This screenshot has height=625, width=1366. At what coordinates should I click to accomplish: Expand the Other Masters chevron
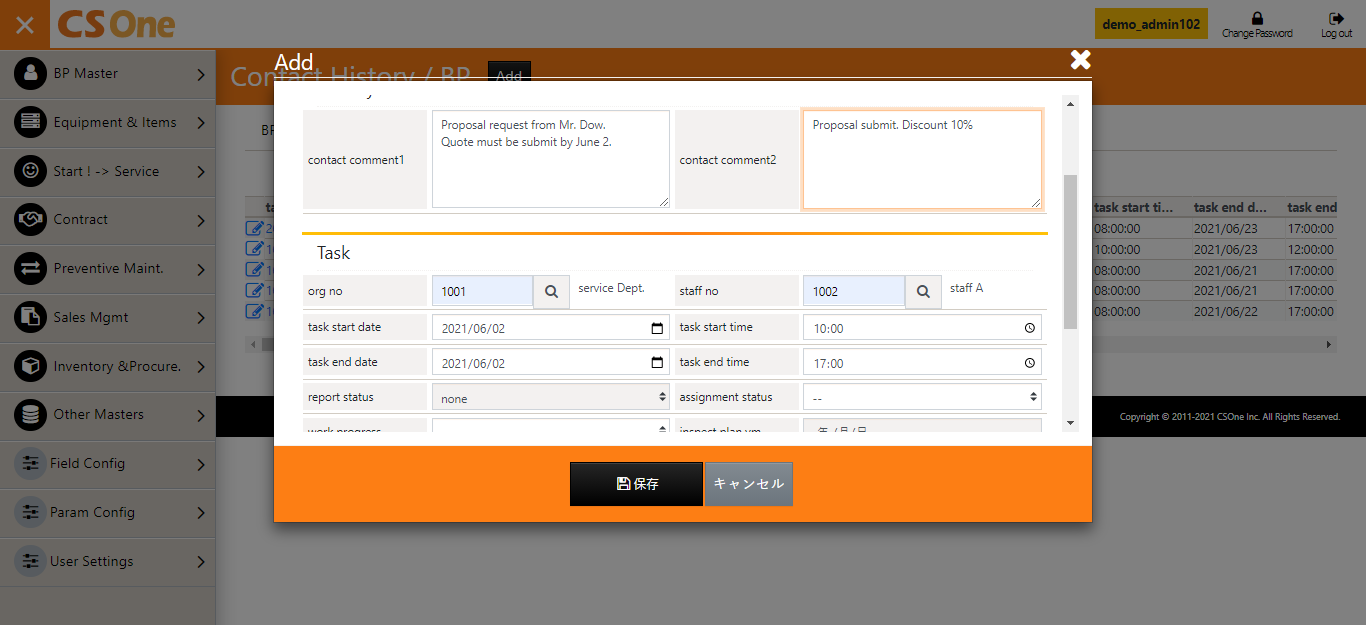tap(200, 415)
